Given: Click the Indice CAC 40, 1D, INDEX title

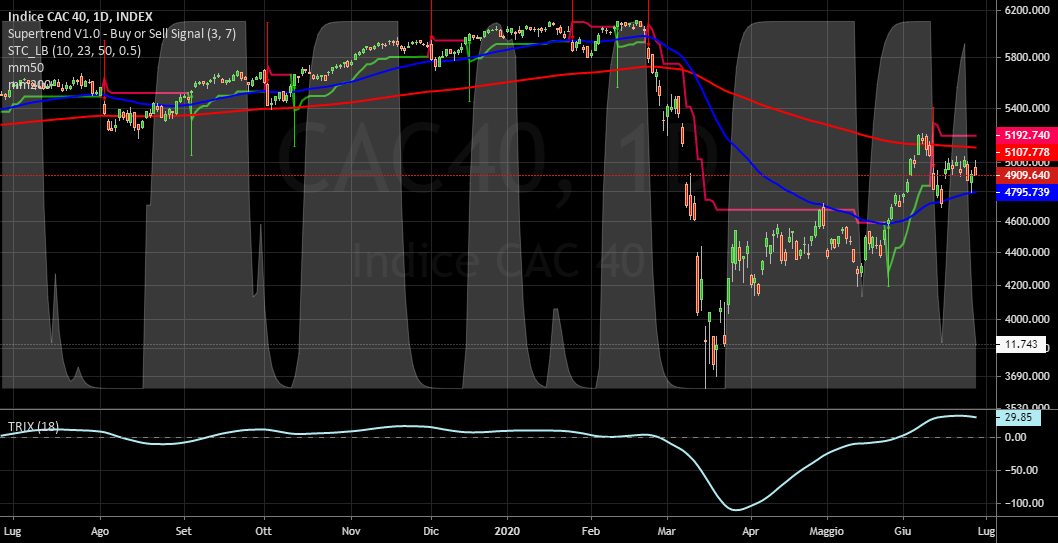Looking at the screenshot, I should 80,17.
